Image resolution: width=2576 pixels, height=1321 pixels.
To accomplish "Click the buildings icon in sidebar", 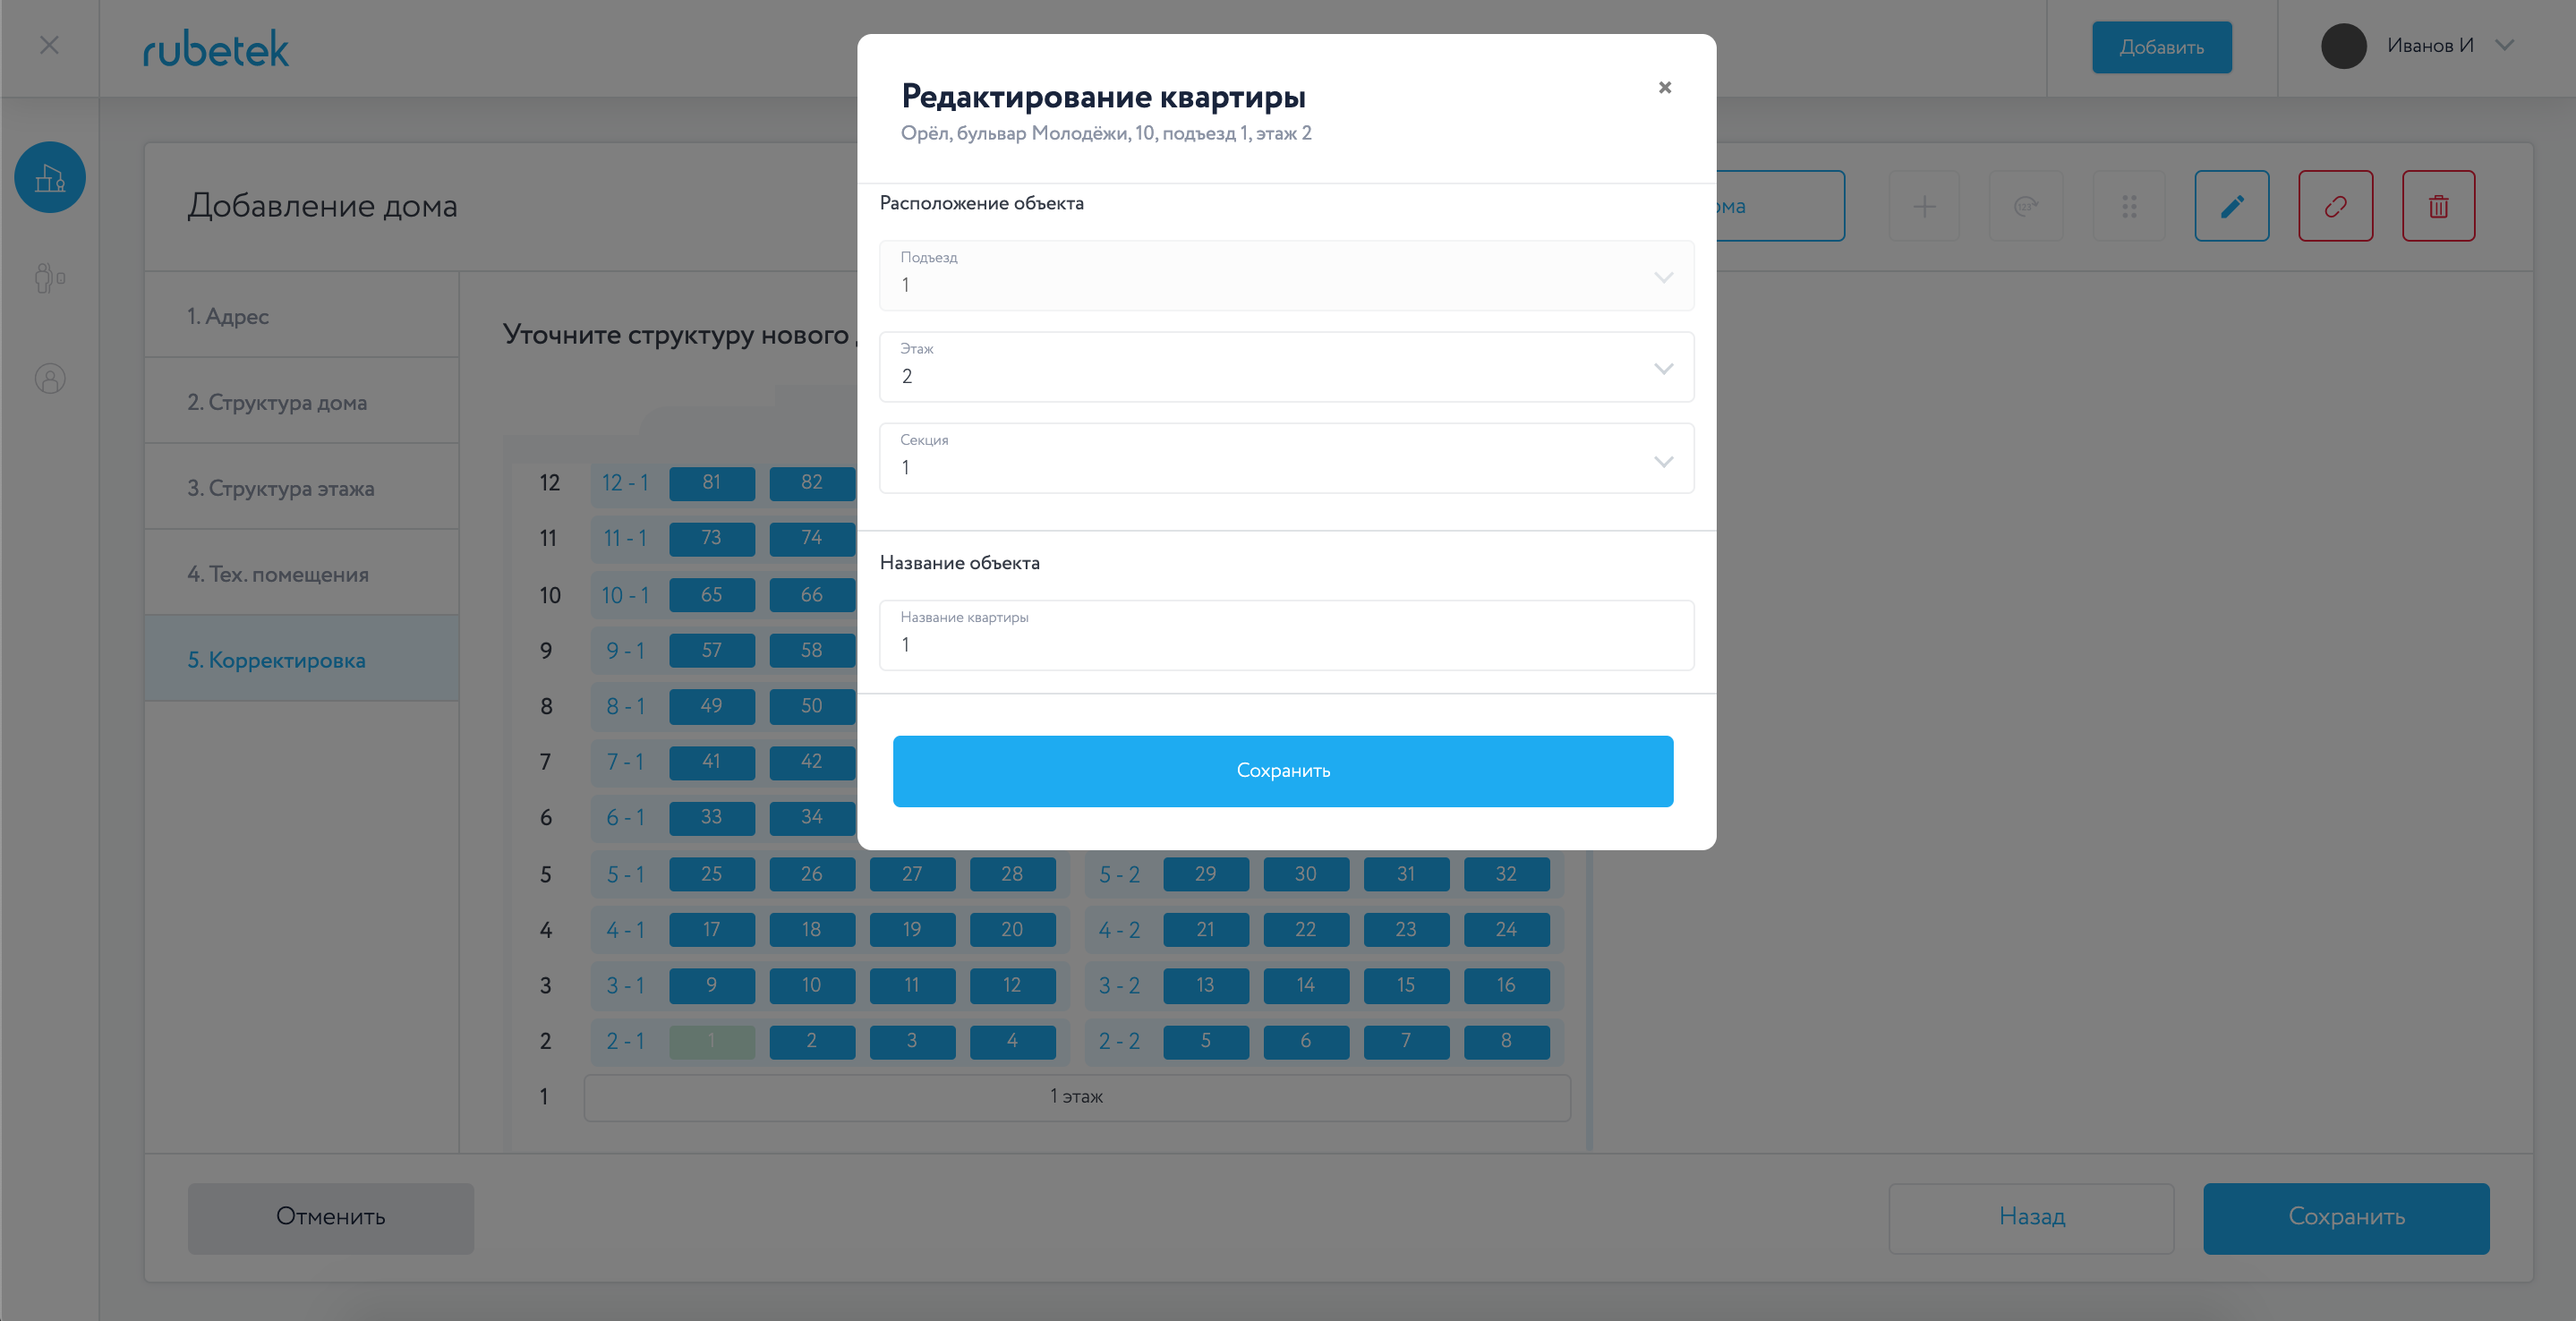I will pyautogui.click(x=50, y=178).
